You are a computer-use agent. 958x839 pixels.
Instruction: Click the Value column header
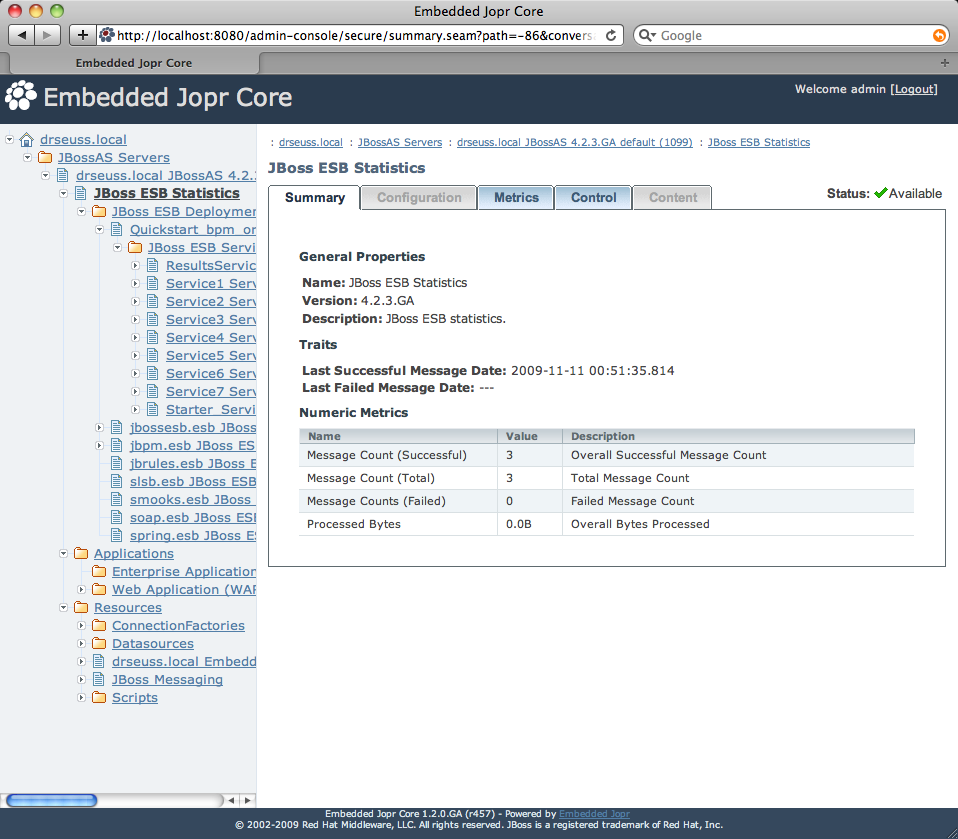530,436
